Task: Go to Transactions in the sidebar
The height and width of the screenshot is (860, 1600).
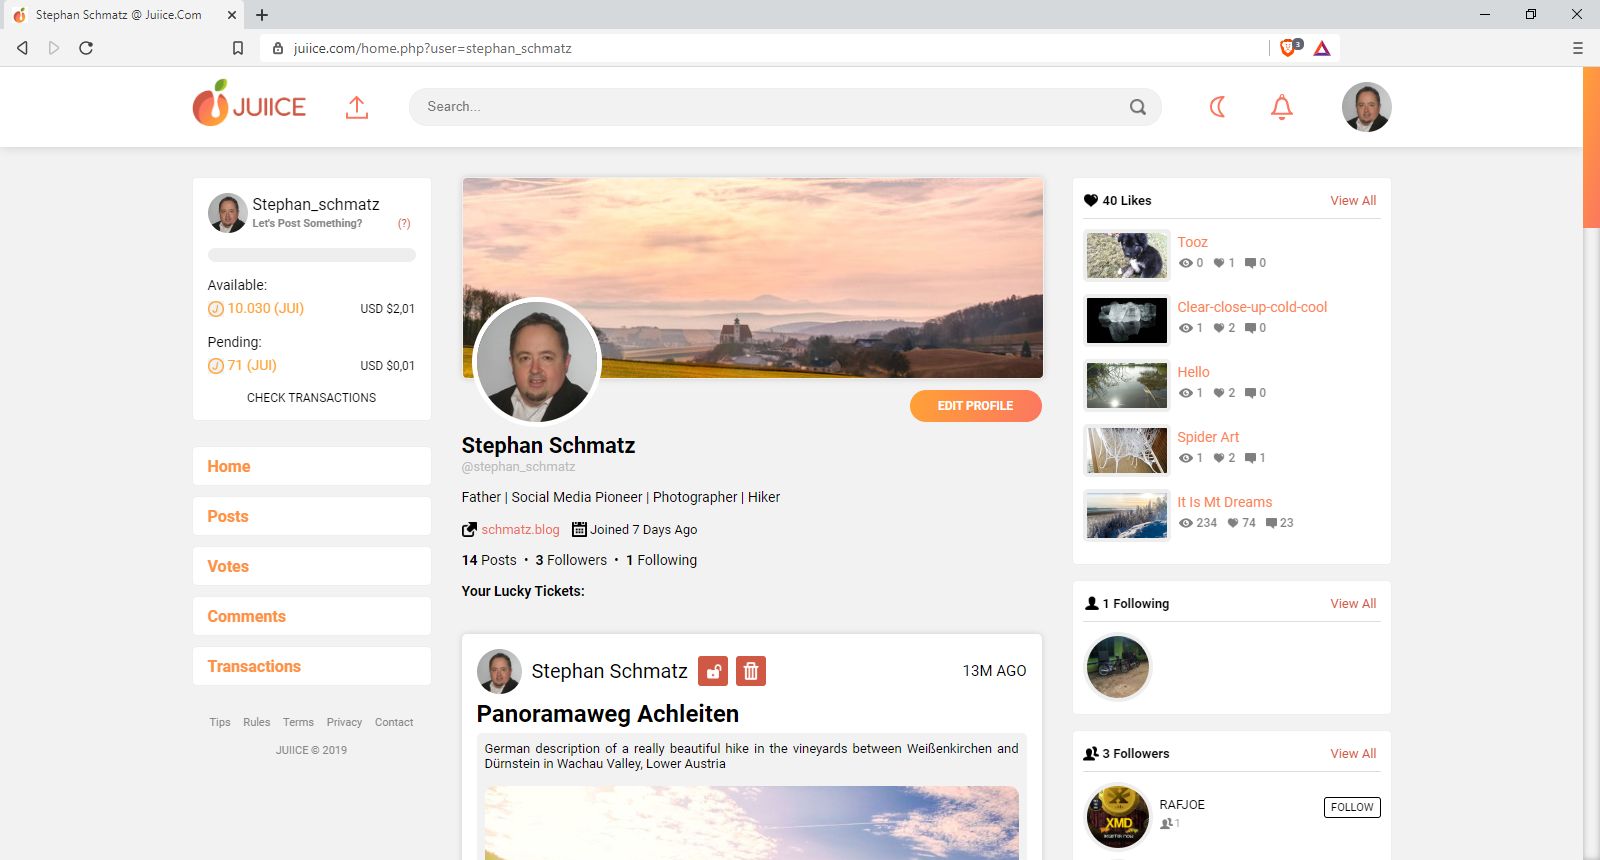Action: point(312,666)
